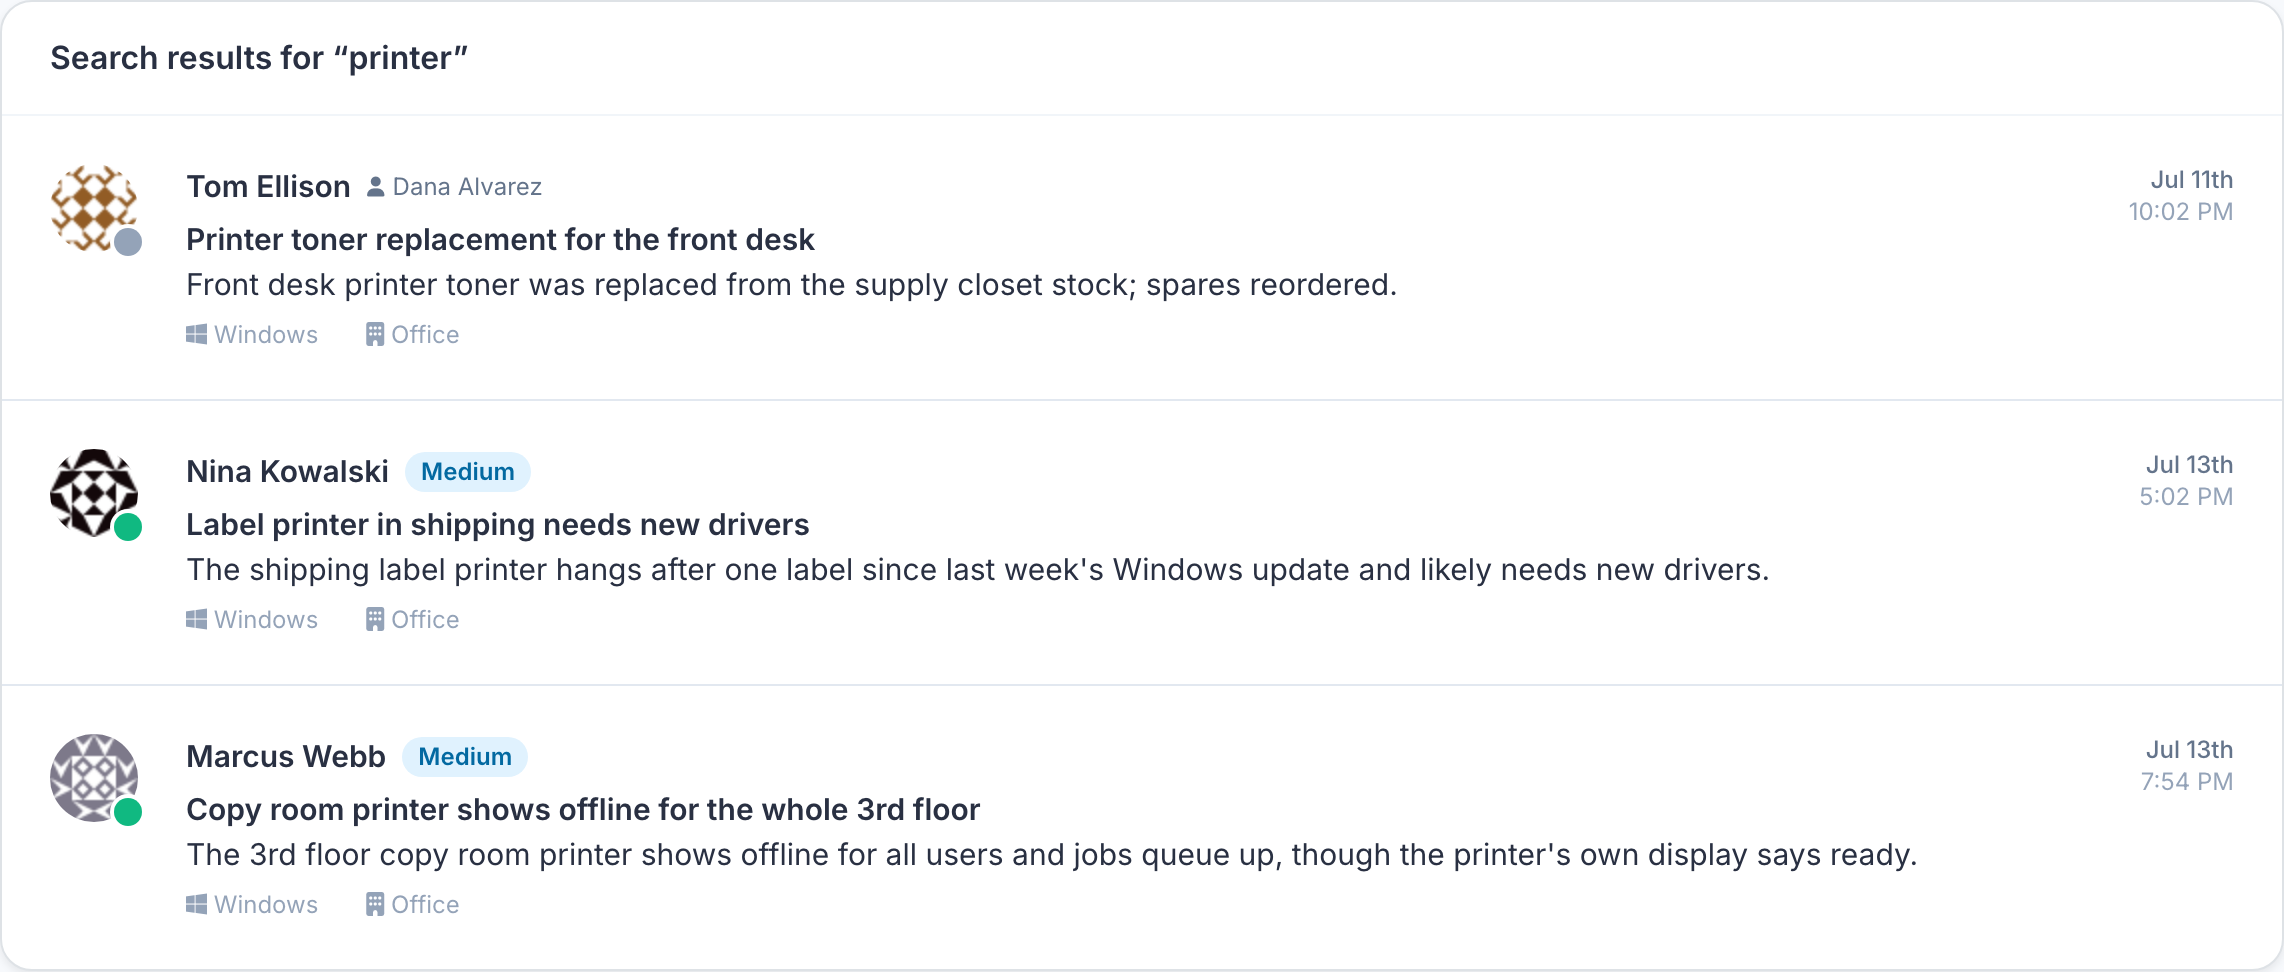Click the Office building icon under label printer ticket
Screen dimensions: 2284x972
coord(375,619)
